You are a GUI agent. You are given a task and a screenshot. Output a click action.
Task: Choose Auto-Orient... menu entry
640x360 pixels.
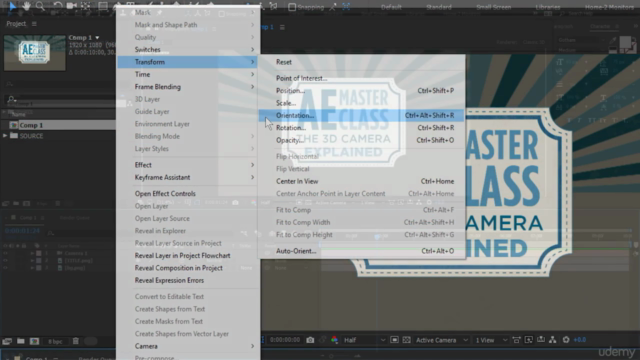pos(362,251)
